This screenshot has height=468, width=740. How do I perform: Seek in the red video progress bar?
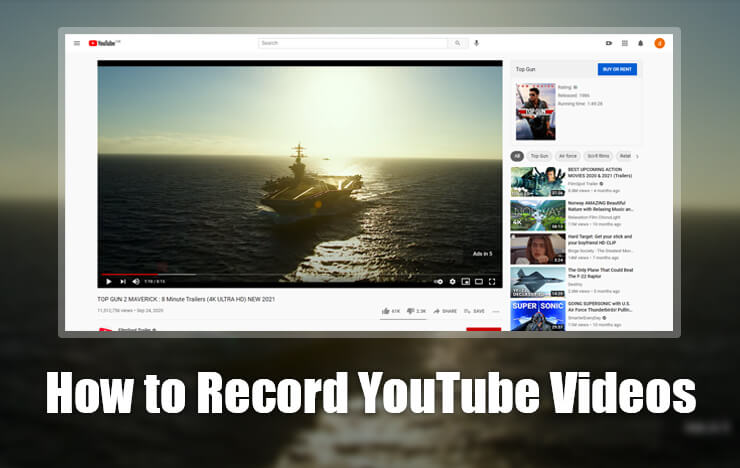coord(300,274)
